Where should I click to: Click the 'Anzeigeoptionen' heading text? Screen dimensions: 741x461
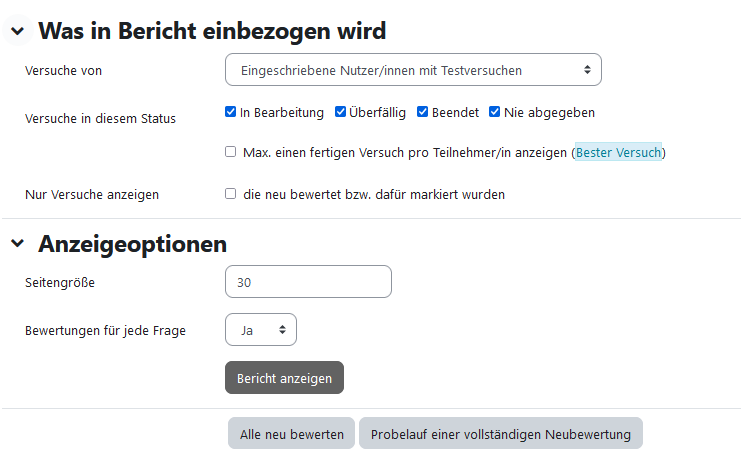point(132,243)
